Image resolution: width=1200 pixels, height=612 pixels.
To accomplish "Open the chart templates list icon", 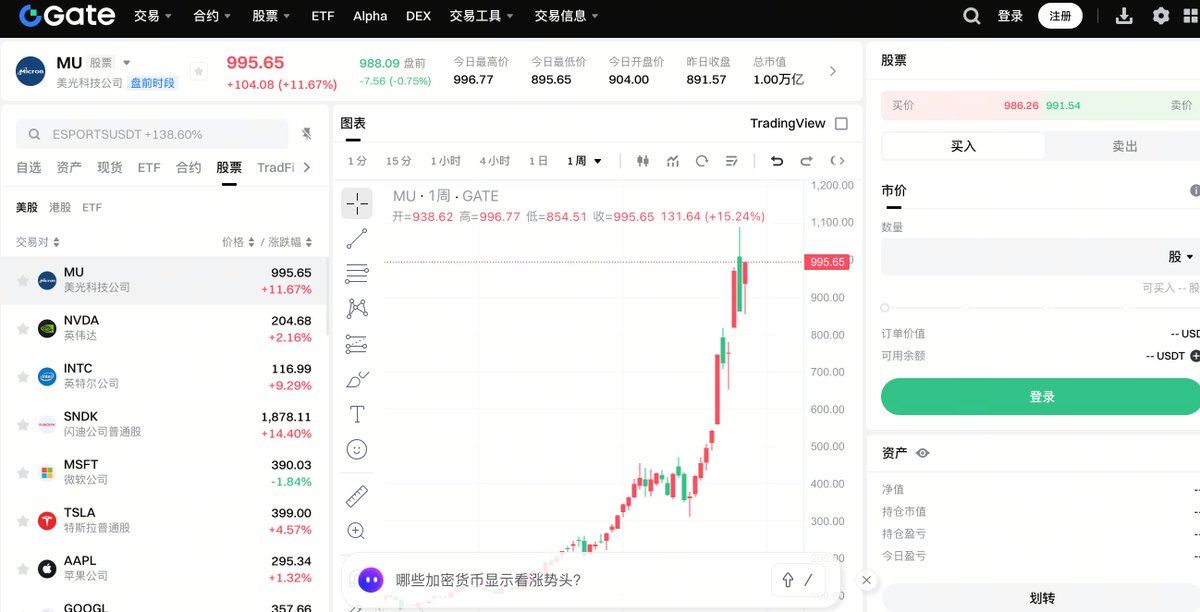I will click(x=731, y=161).
